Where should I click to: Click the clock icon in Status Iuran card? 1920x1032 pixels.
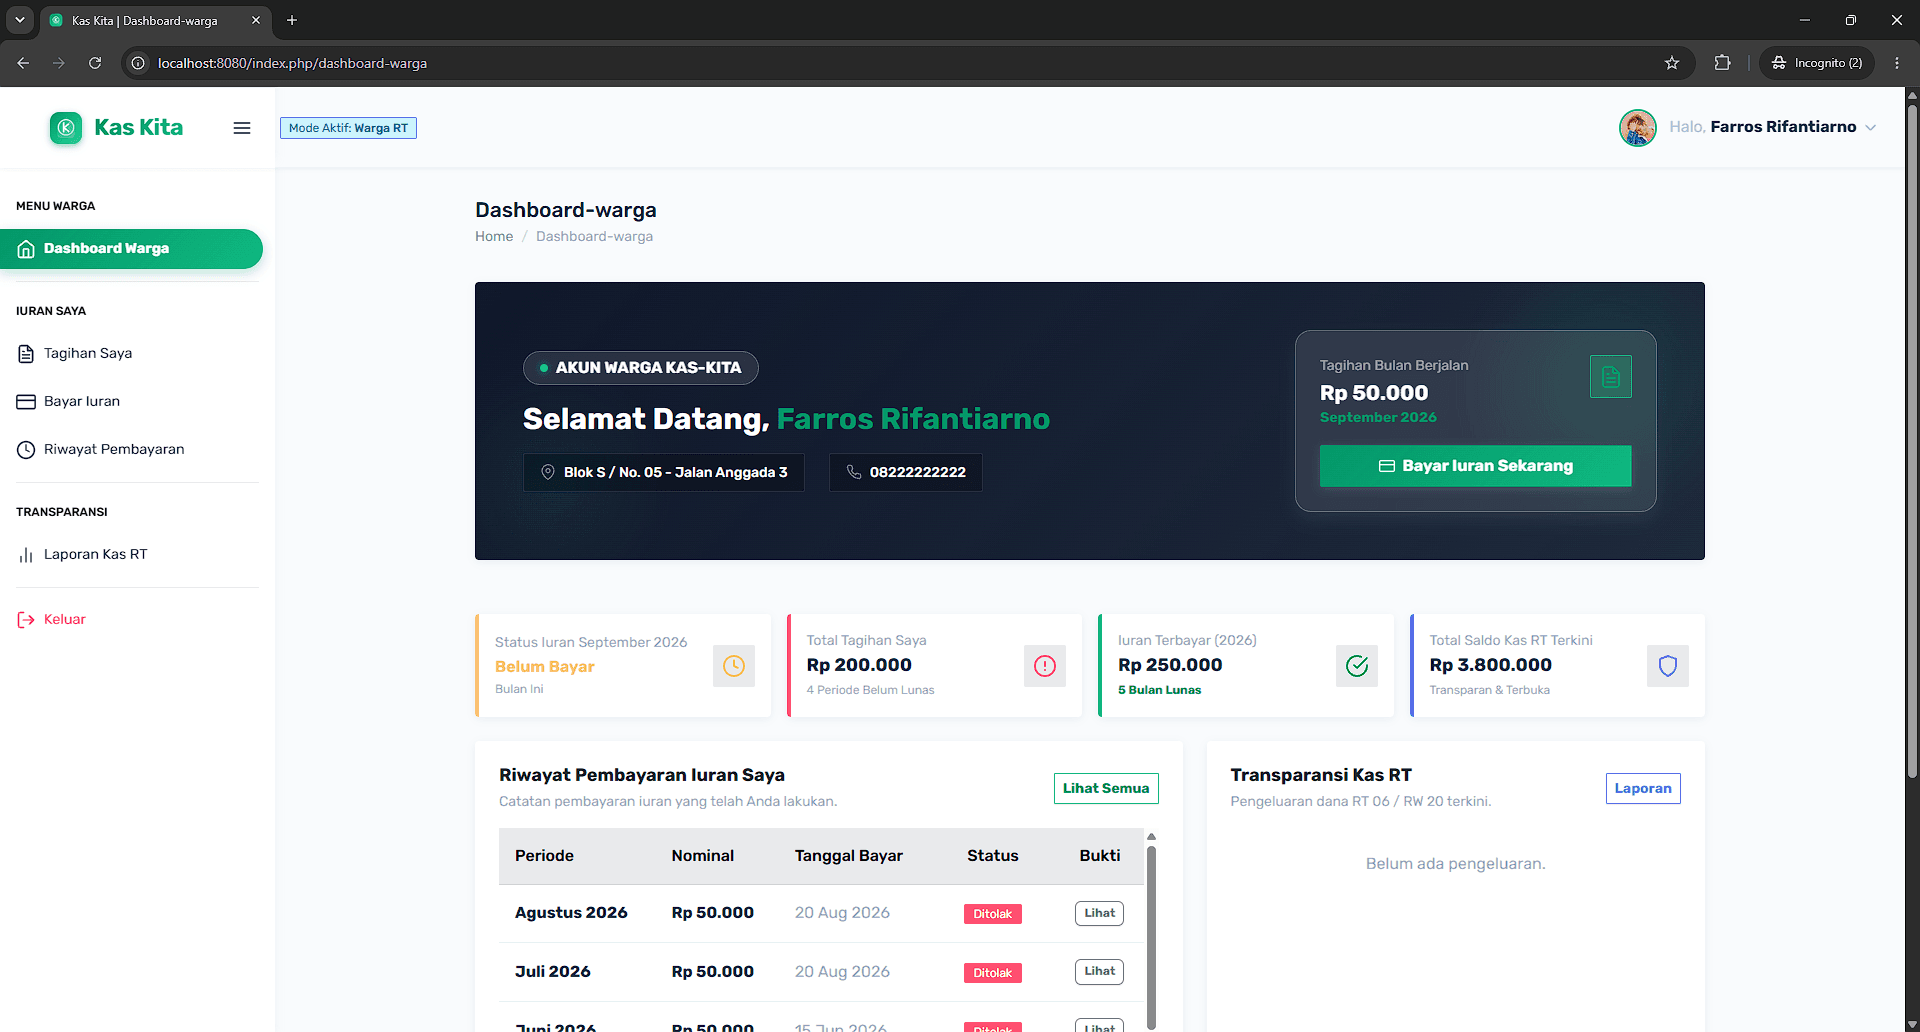pyautogui.click(x=734, y=666)
